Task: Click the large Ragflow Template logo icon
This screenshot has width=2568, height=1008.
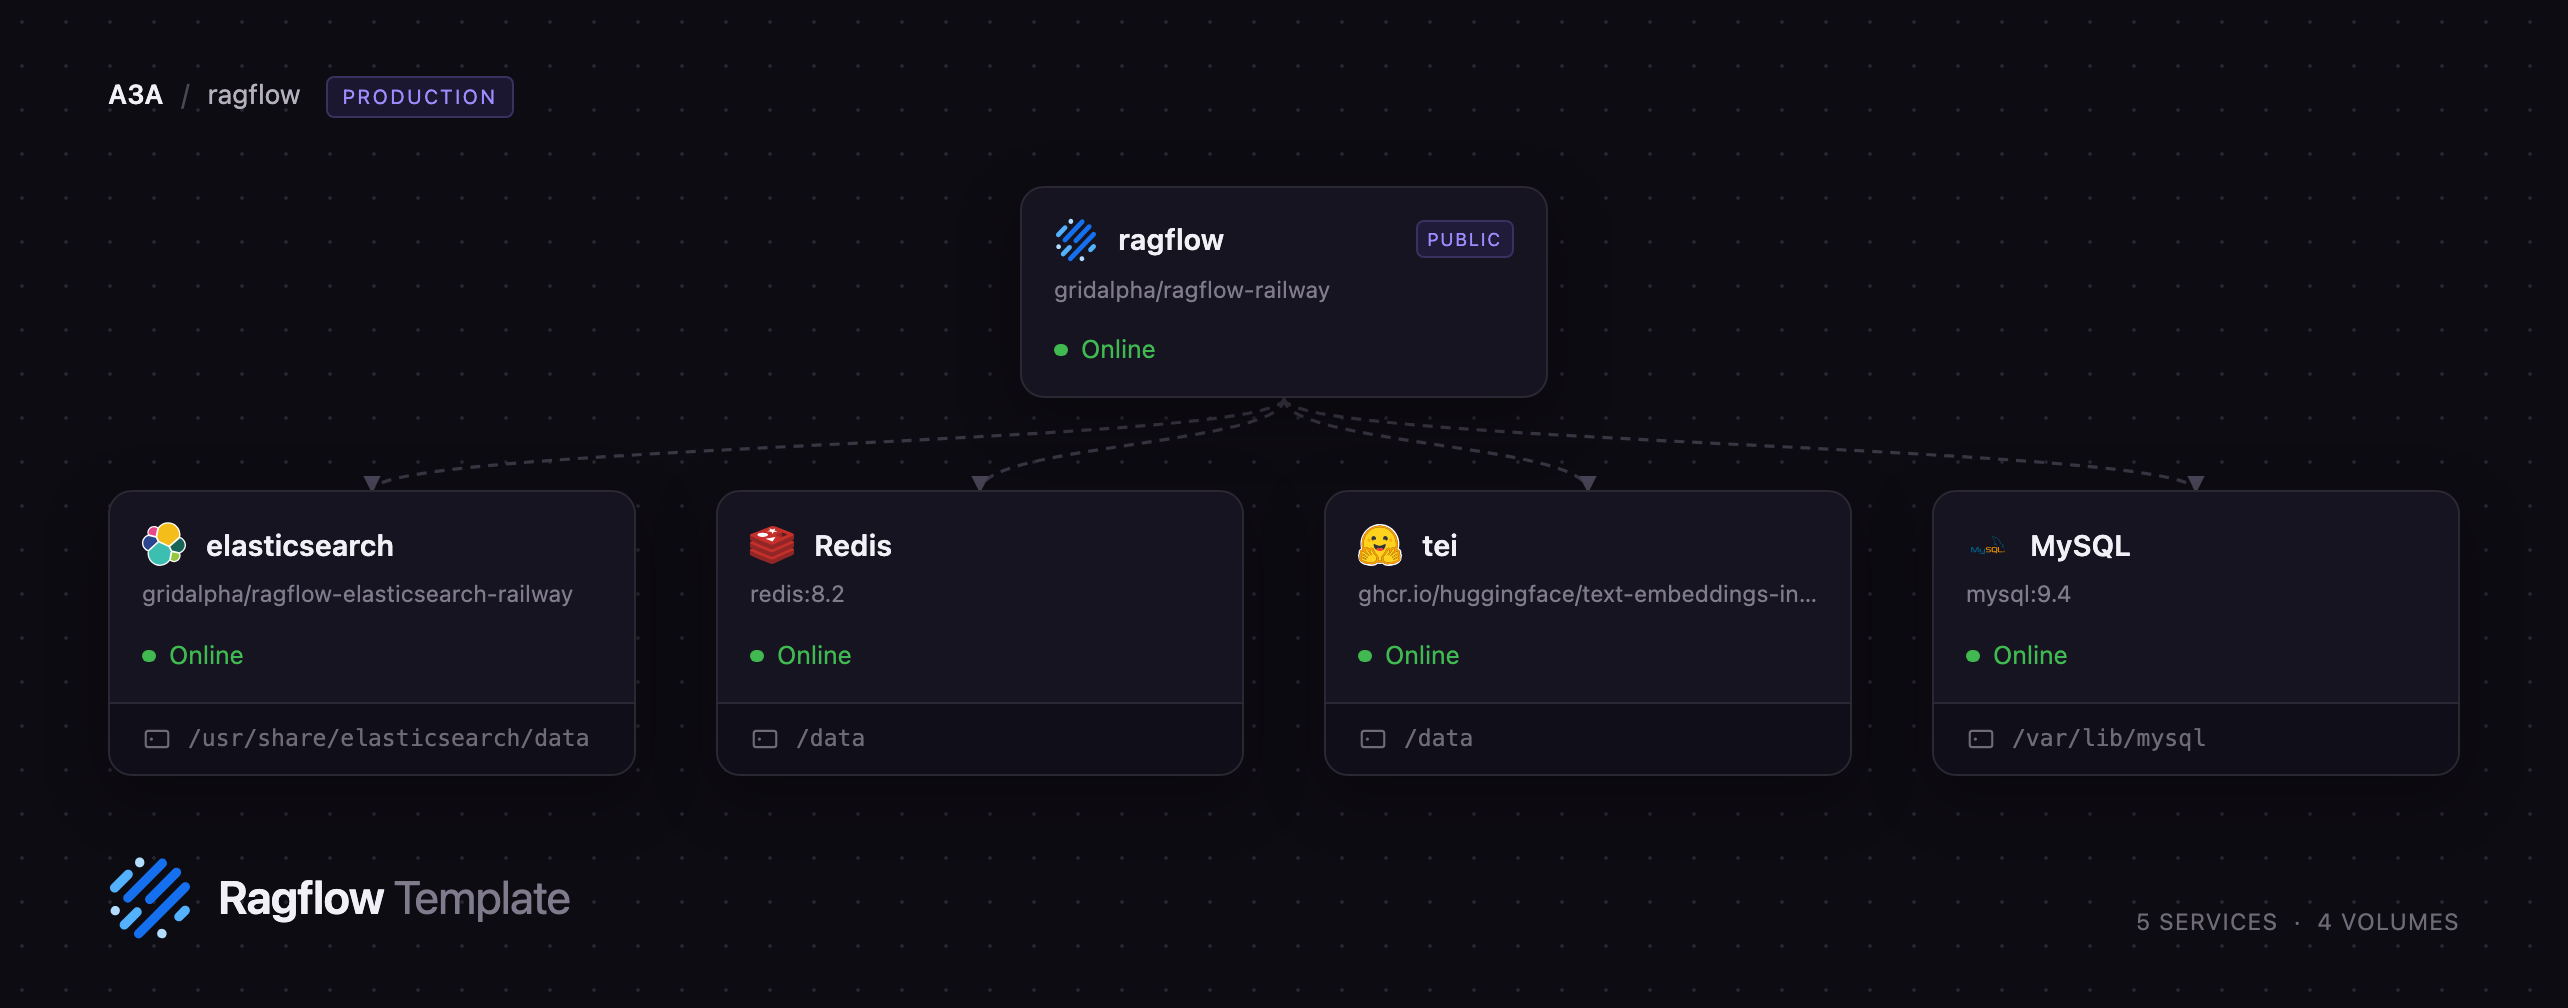Action: pos(150,898)
